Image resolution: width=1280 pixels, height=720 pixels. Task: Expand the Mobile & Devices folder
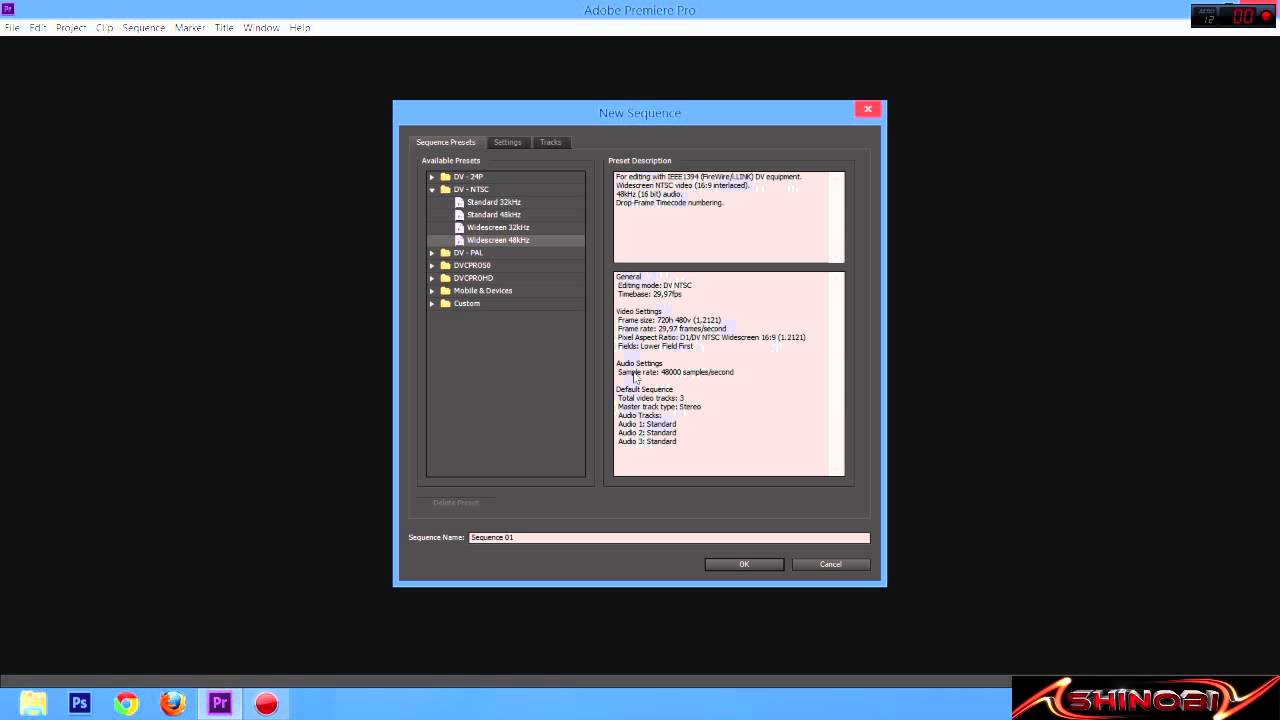[432, 291]
